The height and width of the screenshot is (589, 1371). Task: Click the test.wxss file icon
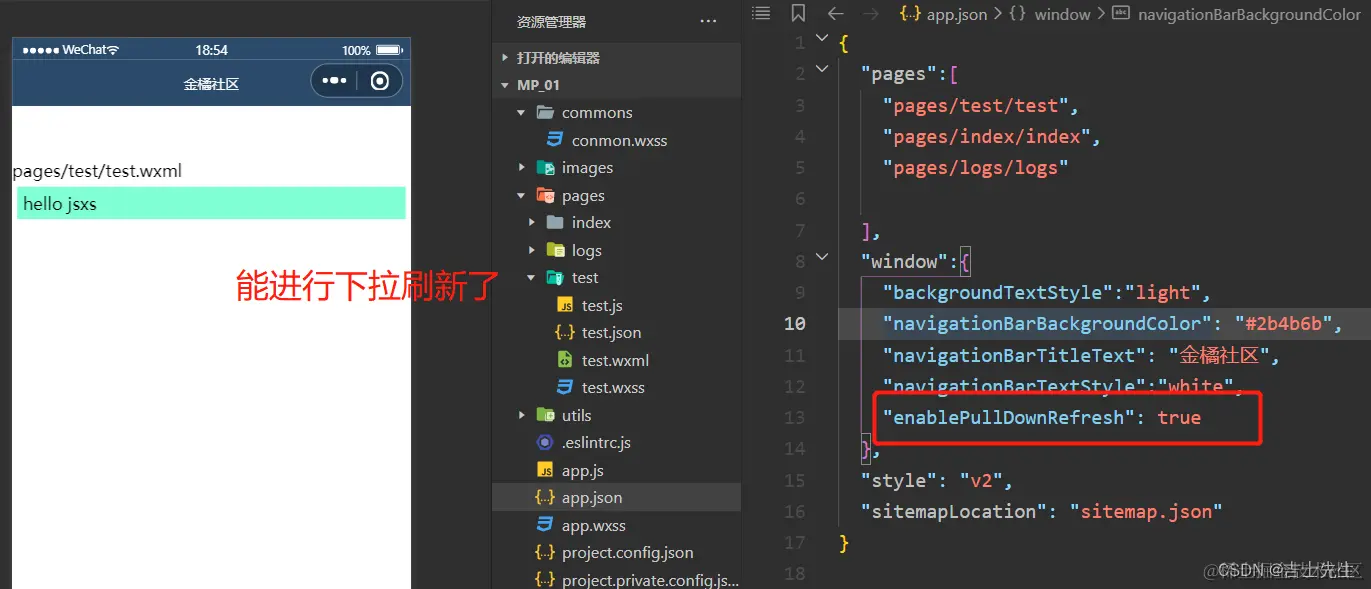point(565,387)
